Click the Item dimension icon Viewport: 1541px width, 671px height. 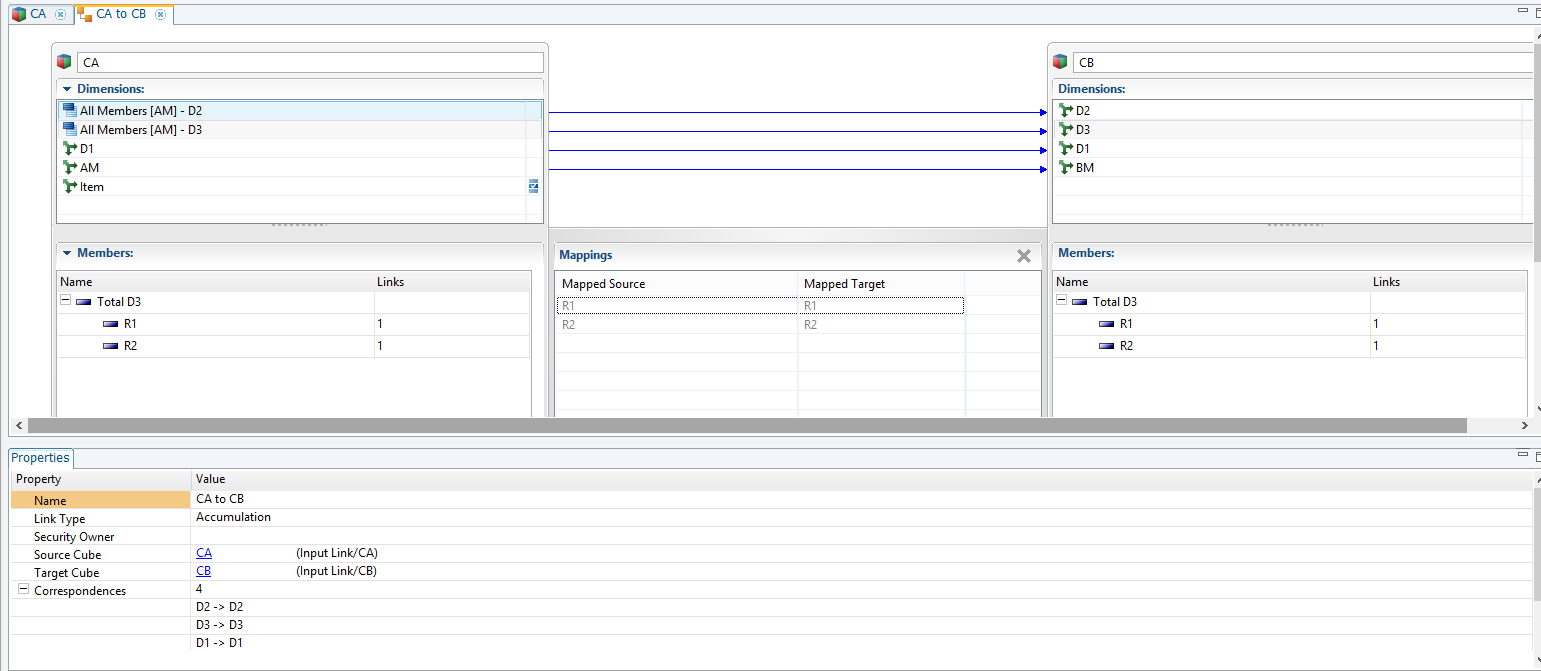(69, 187)
